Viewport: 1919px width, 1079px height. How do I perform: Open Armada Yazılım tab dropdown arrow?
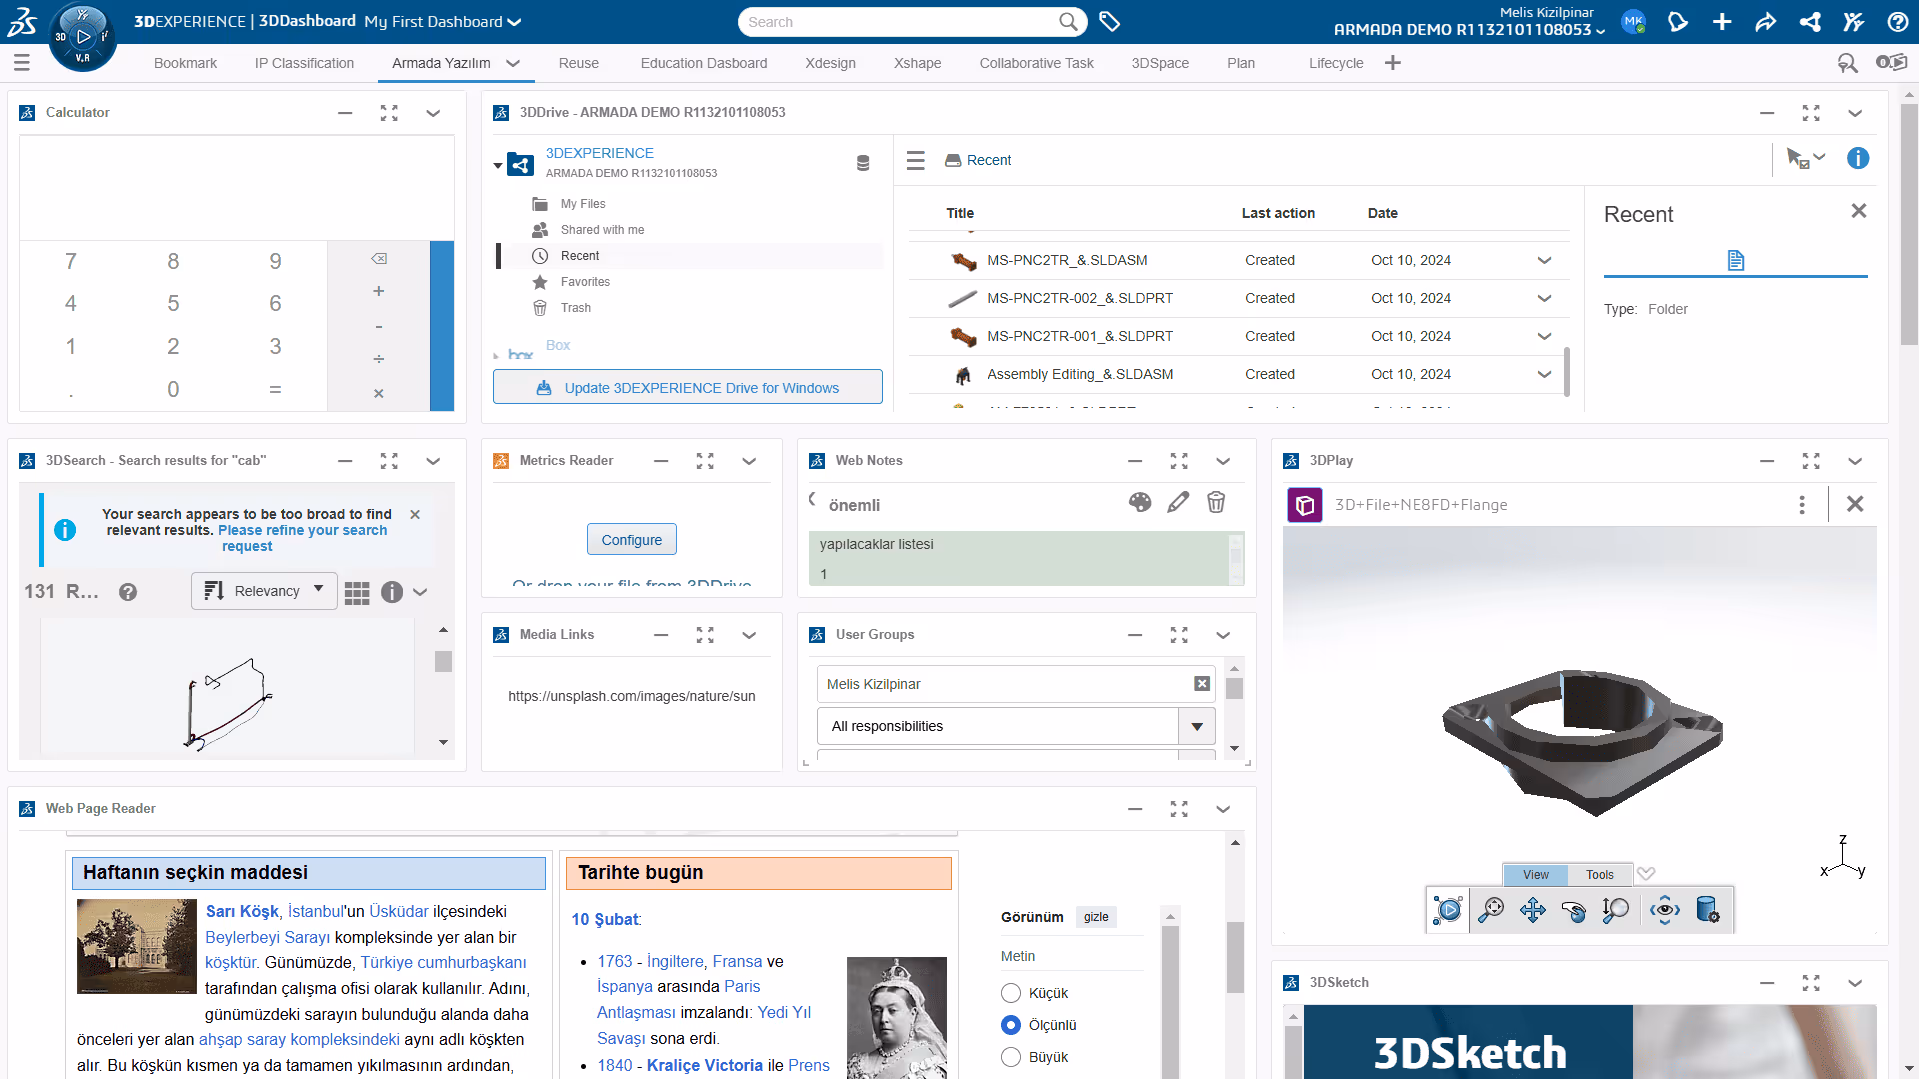(513, 63)
